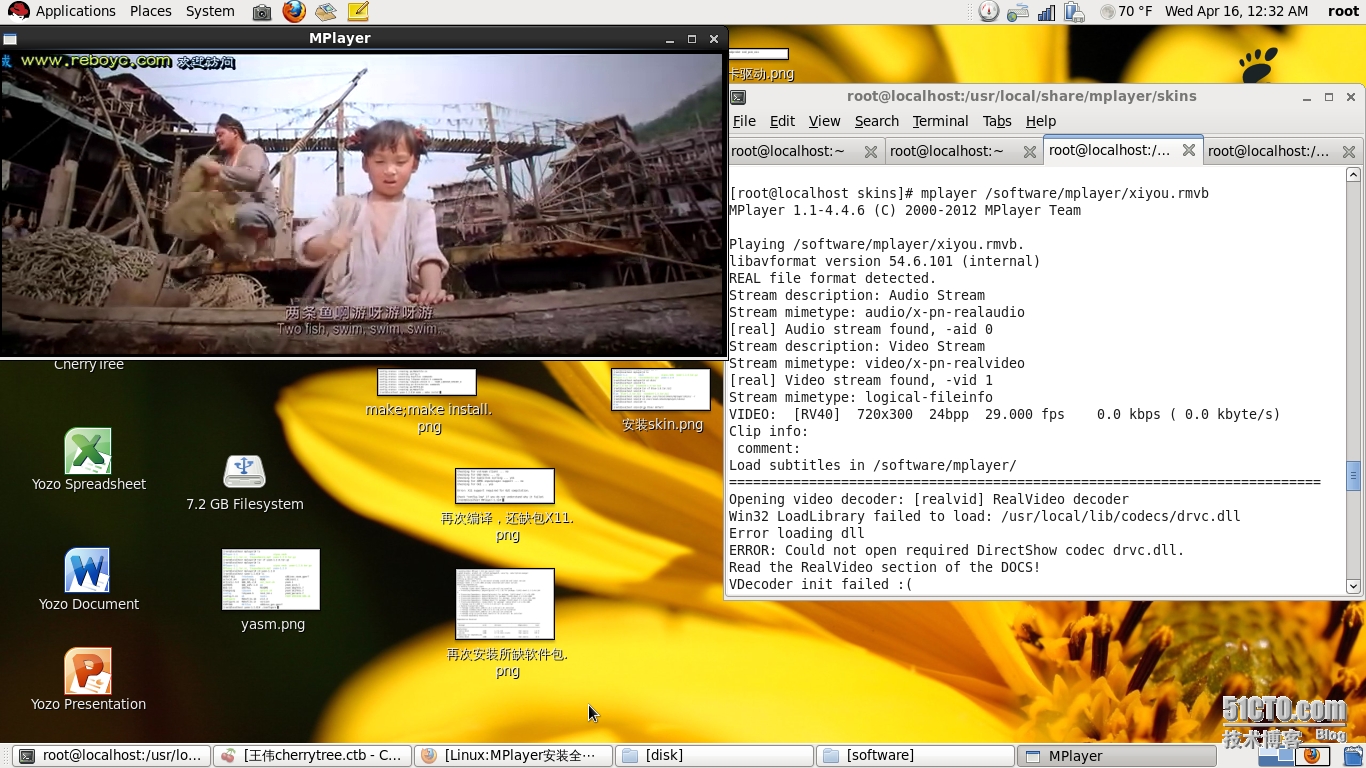1366x768 pixels.
Task: Switch to the second root@localhost:~ terminal tab
Action: pyautogui.click(x=947, y=151)
